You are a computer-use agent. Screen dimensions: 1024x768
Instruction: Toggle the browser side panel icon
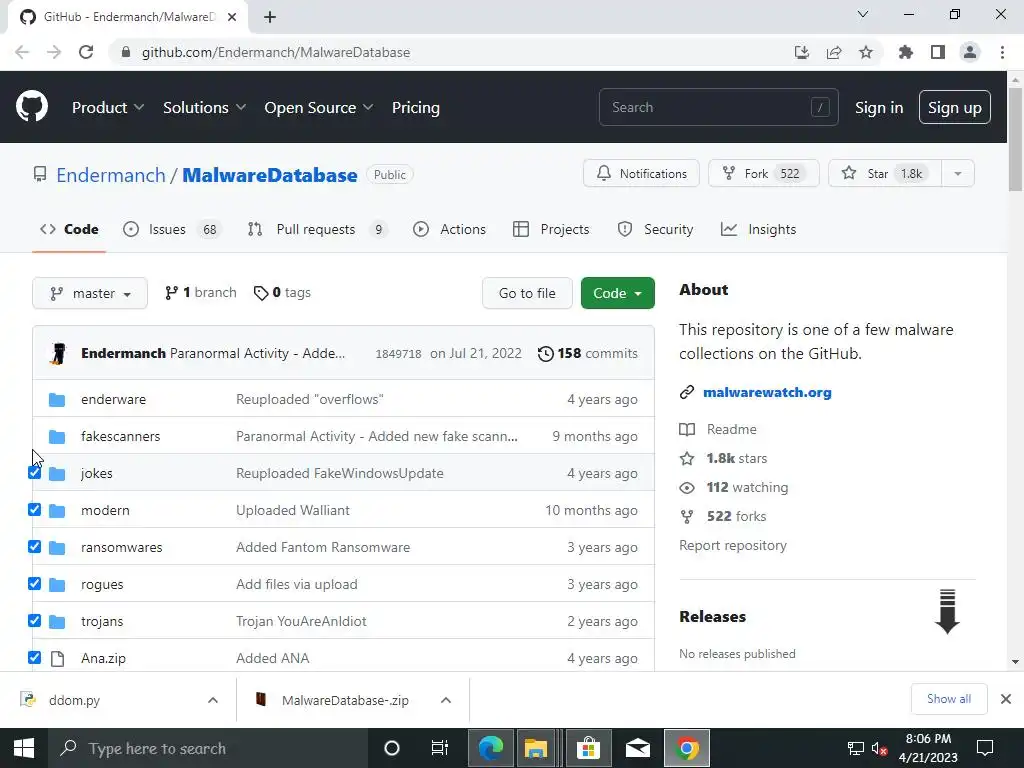938,52
